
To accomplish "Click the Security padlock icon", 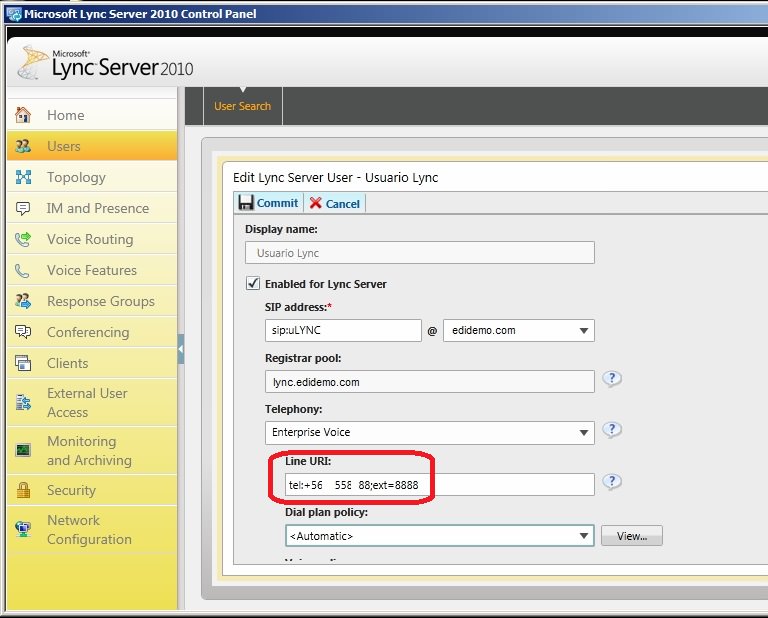I will click(x=23, y=490).
